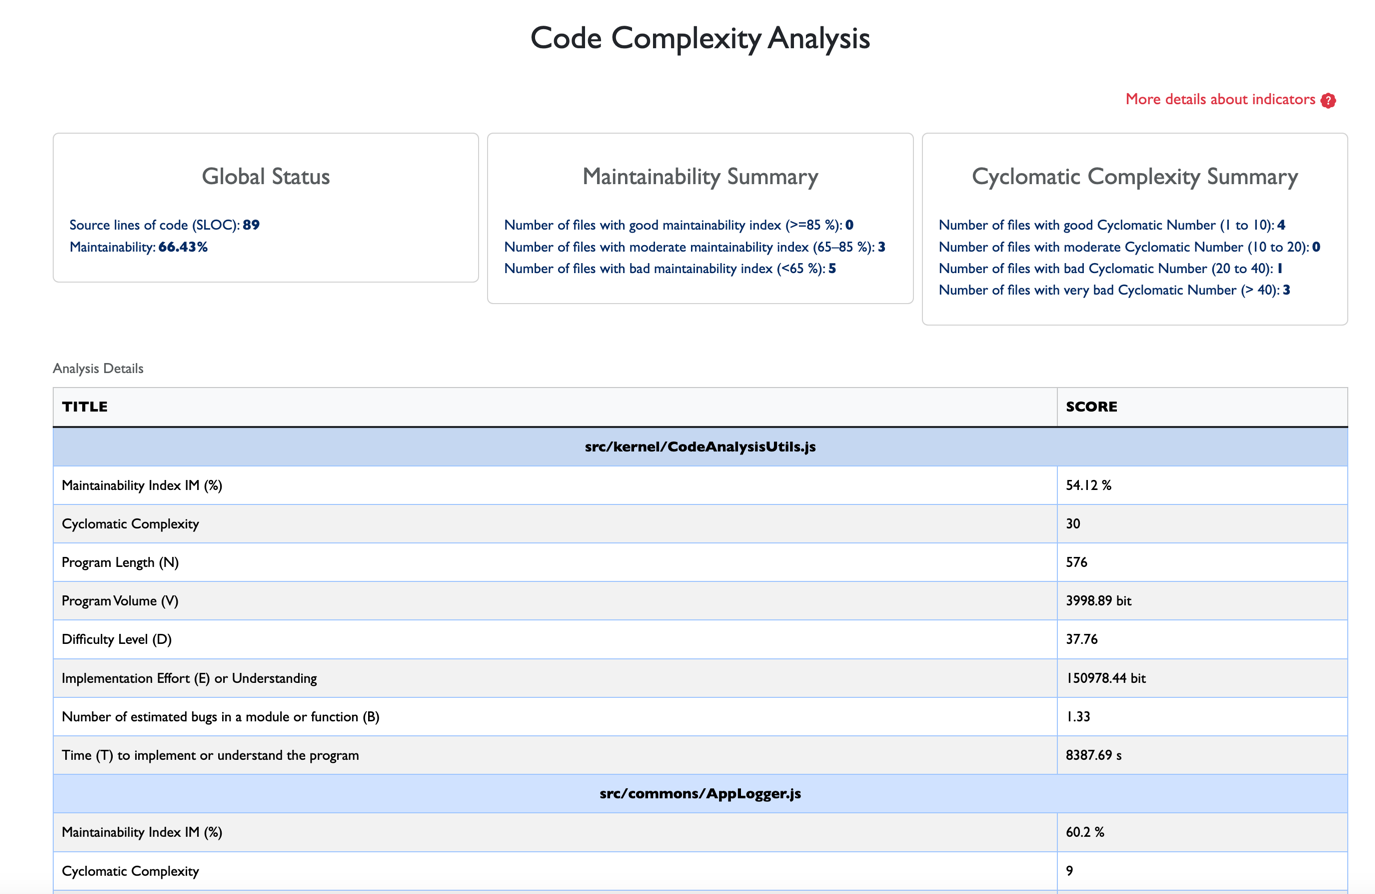1375x894 pixels.
Task: Click the Program Length (N) row label
Action: [x=120, y=562]
